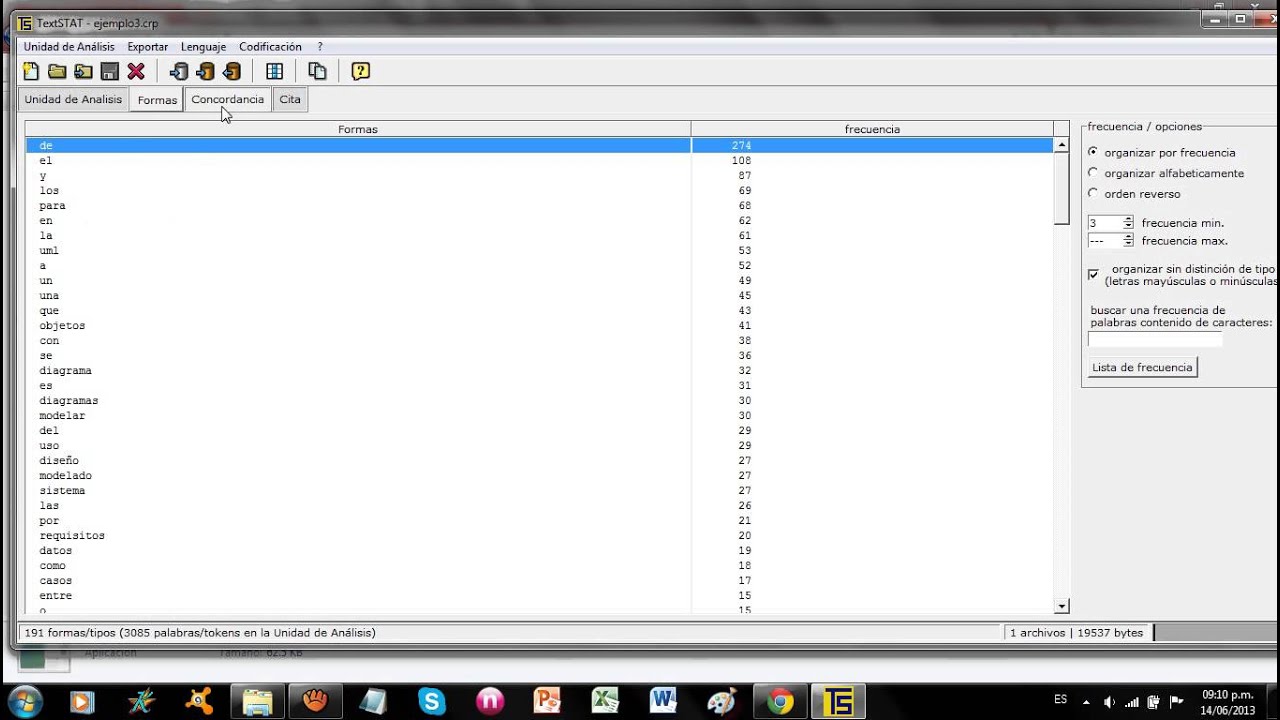Select the 'sistema' row
1280x720 pixels.
540,490
